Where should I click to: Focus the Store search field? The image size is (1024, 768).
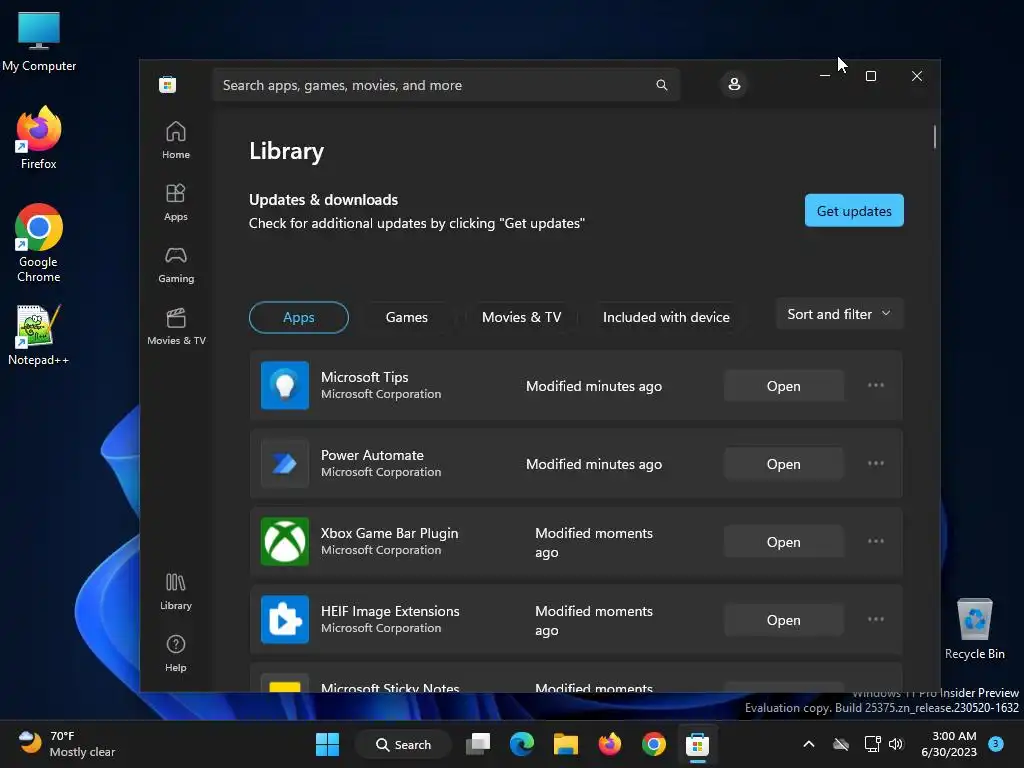[446, 85]
